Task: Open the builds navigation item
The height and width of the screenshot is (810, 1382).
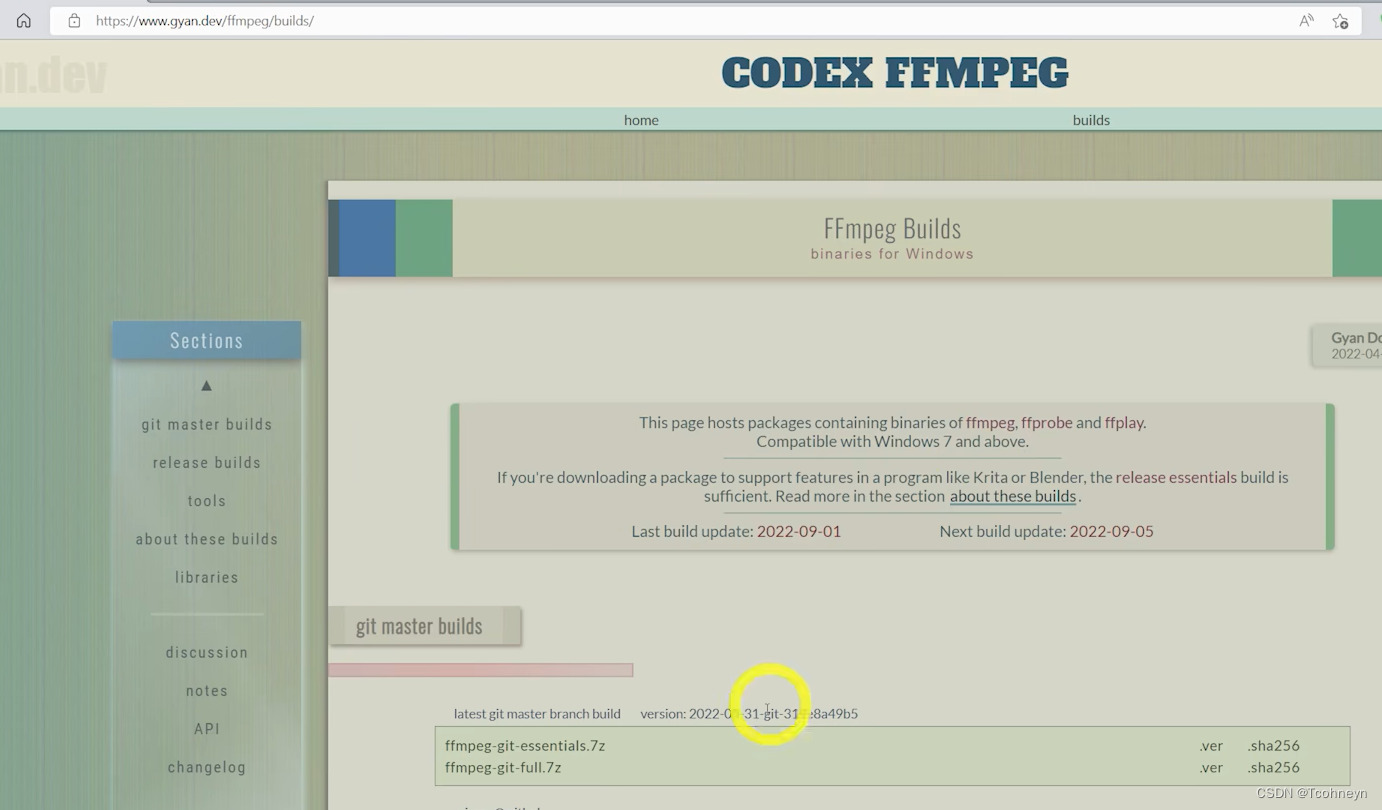Action: tap(1091, 119)
